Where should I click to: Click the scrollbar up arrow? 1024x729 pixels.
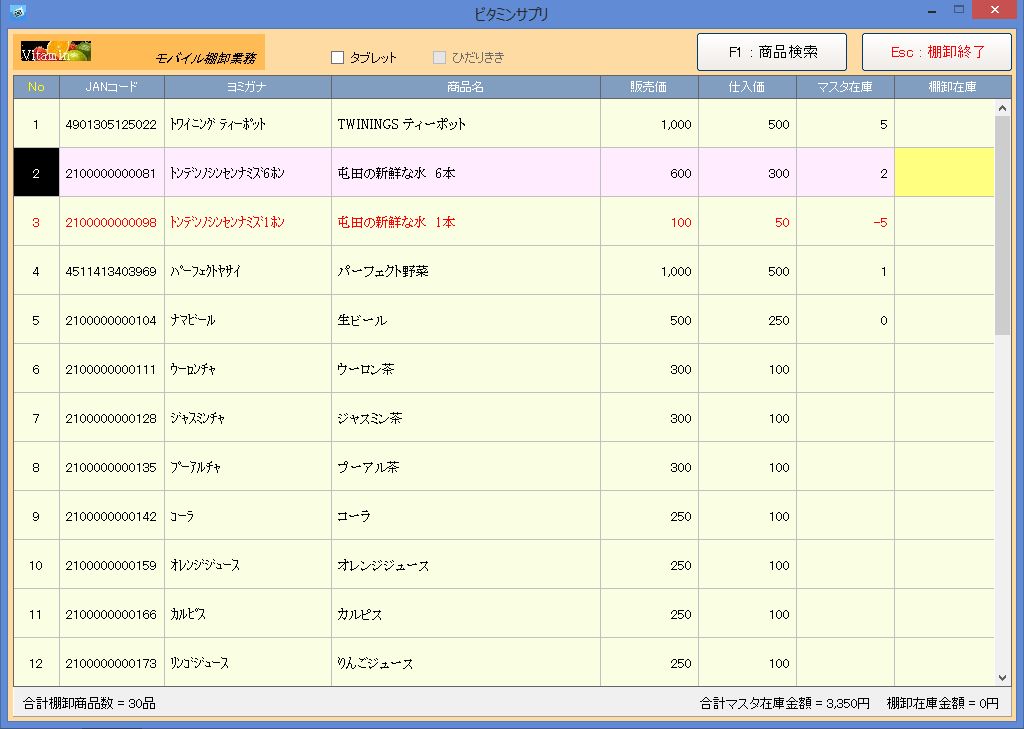point(1002,108)
